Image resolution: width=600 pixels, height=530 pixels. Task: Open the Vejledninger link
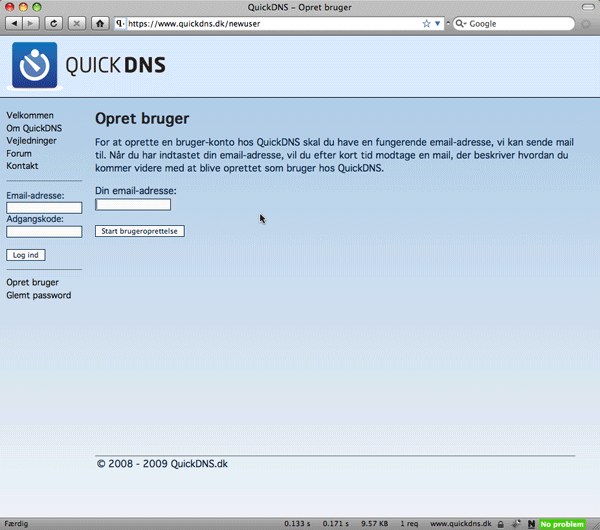31,141
